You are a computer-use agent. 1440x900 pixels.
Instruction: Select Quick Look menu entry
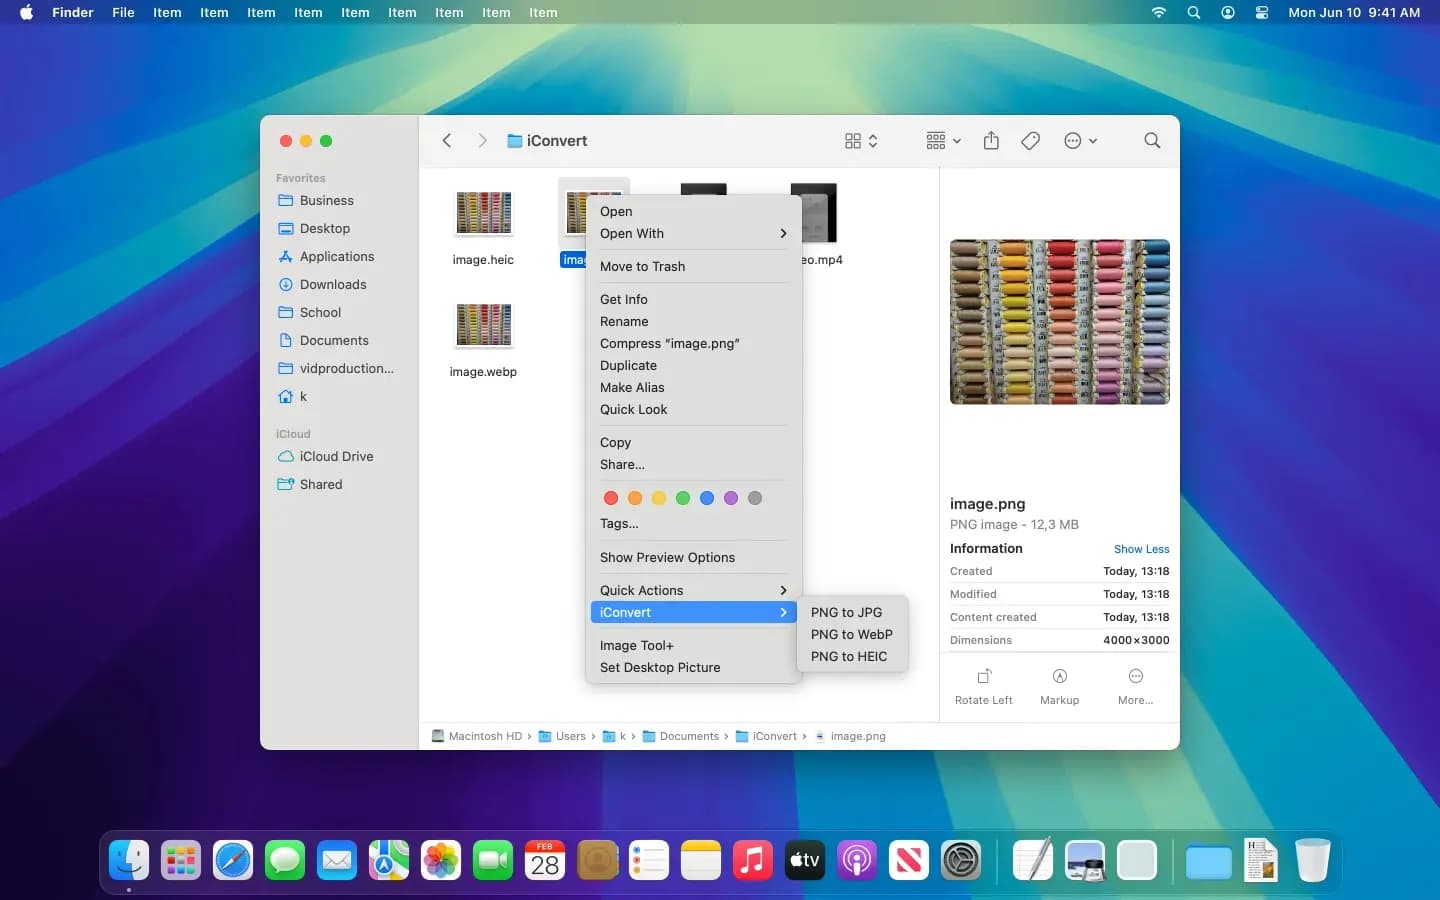(x=693, y=410)
